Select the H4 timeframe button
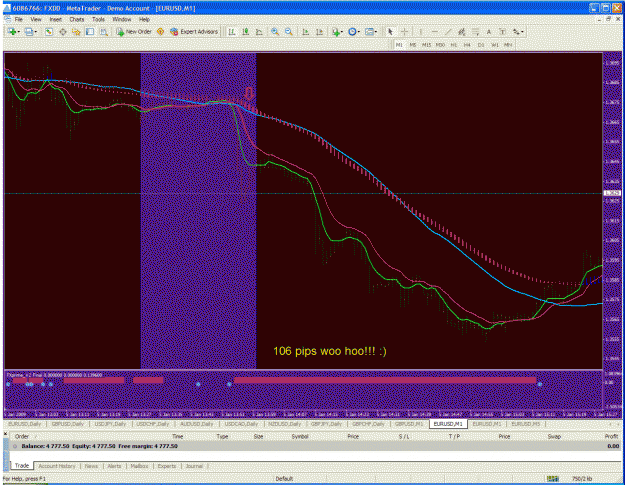Image resolution: width=625 pixels, height=485 pixels. [x=467, y=45]
